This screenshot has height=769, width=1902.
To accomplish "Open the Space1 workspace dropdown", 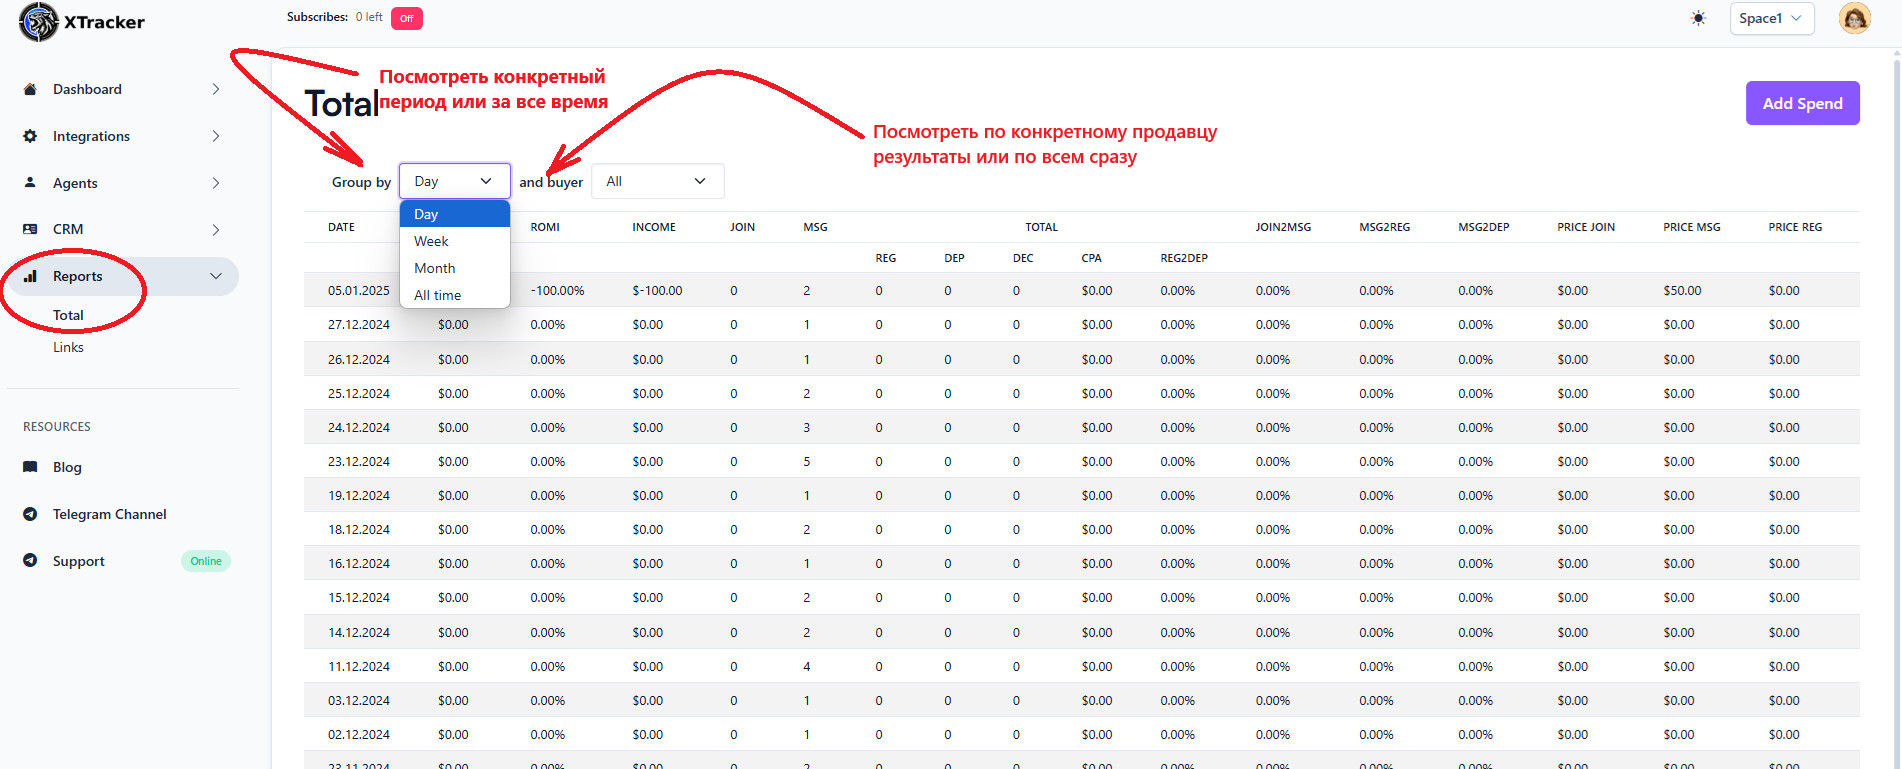I will 1771,18.
